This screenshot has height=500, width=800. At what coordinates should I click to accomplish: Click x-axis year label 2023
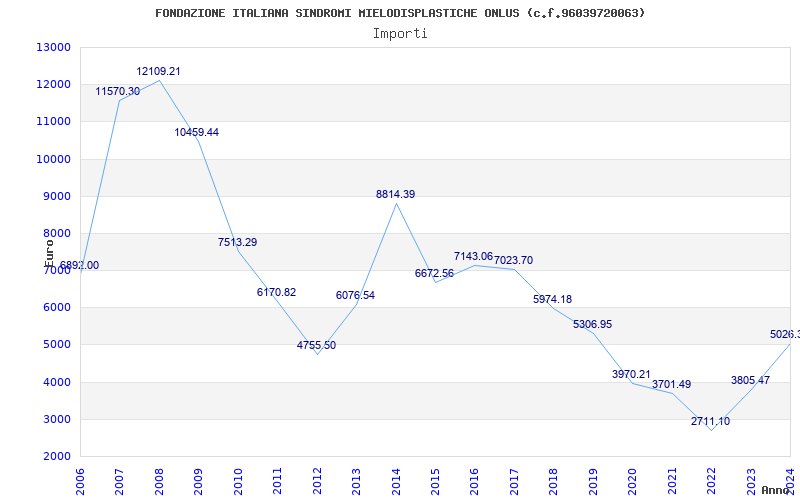pyautogui.click(x=752, y=482)
